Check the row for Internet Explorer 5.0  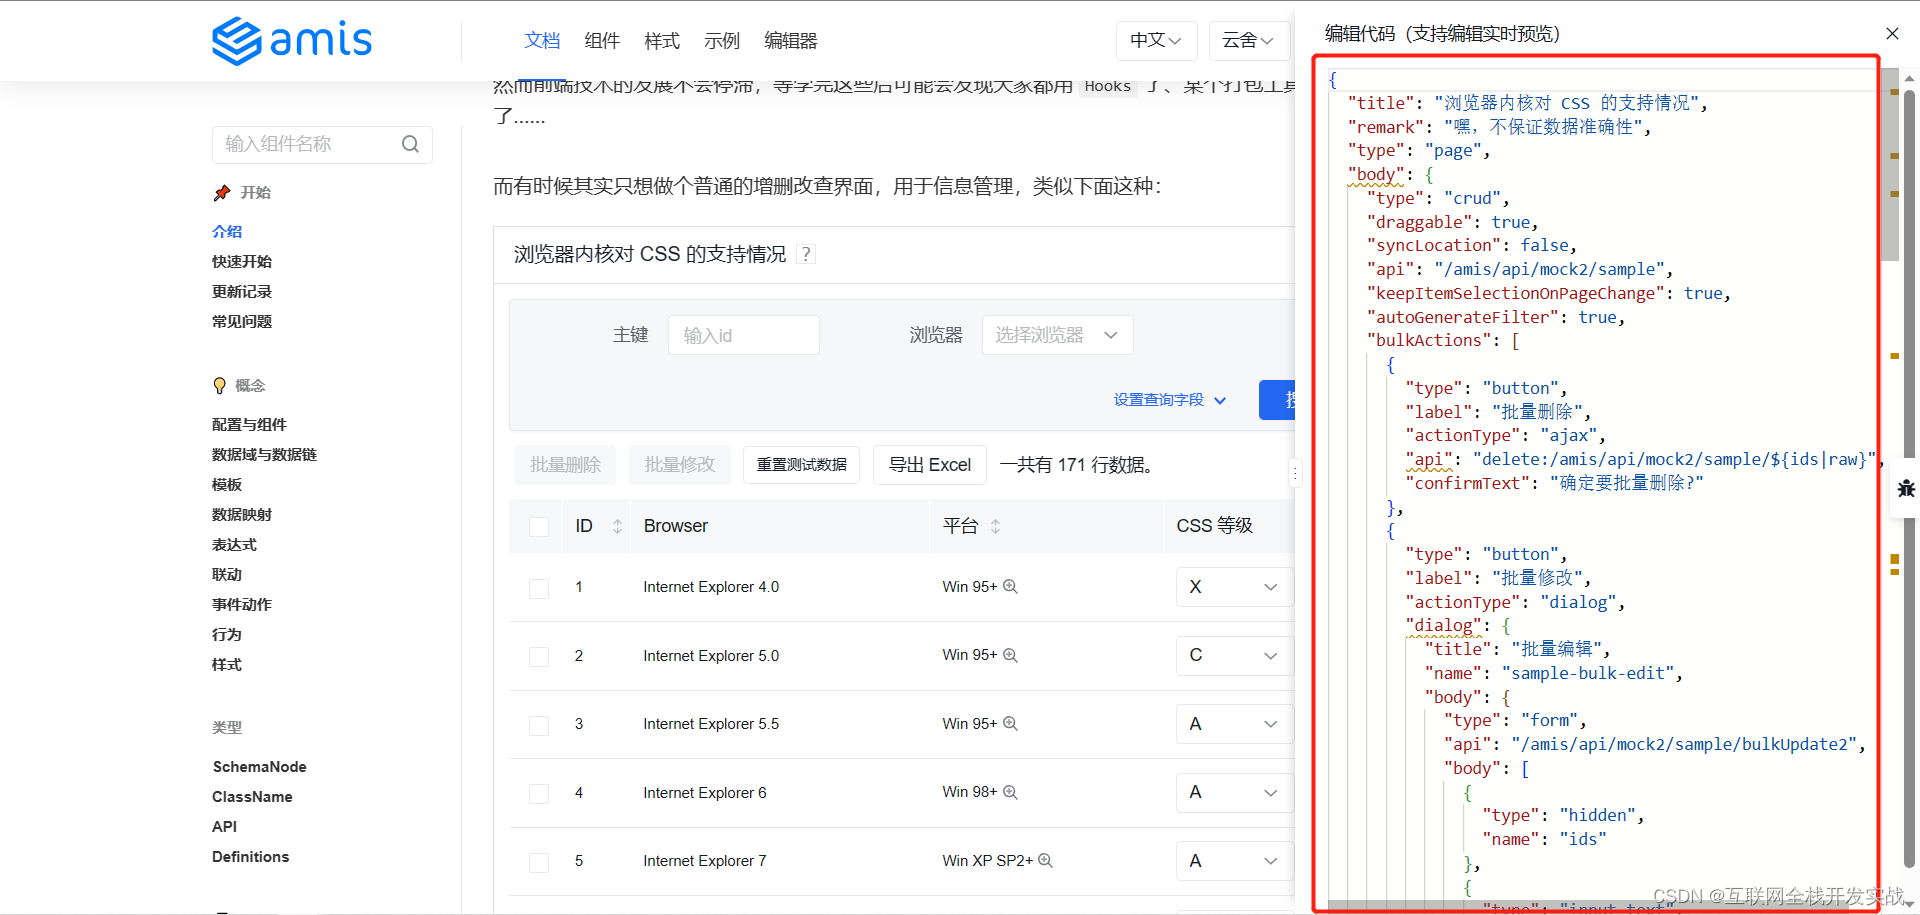(539, 656)
